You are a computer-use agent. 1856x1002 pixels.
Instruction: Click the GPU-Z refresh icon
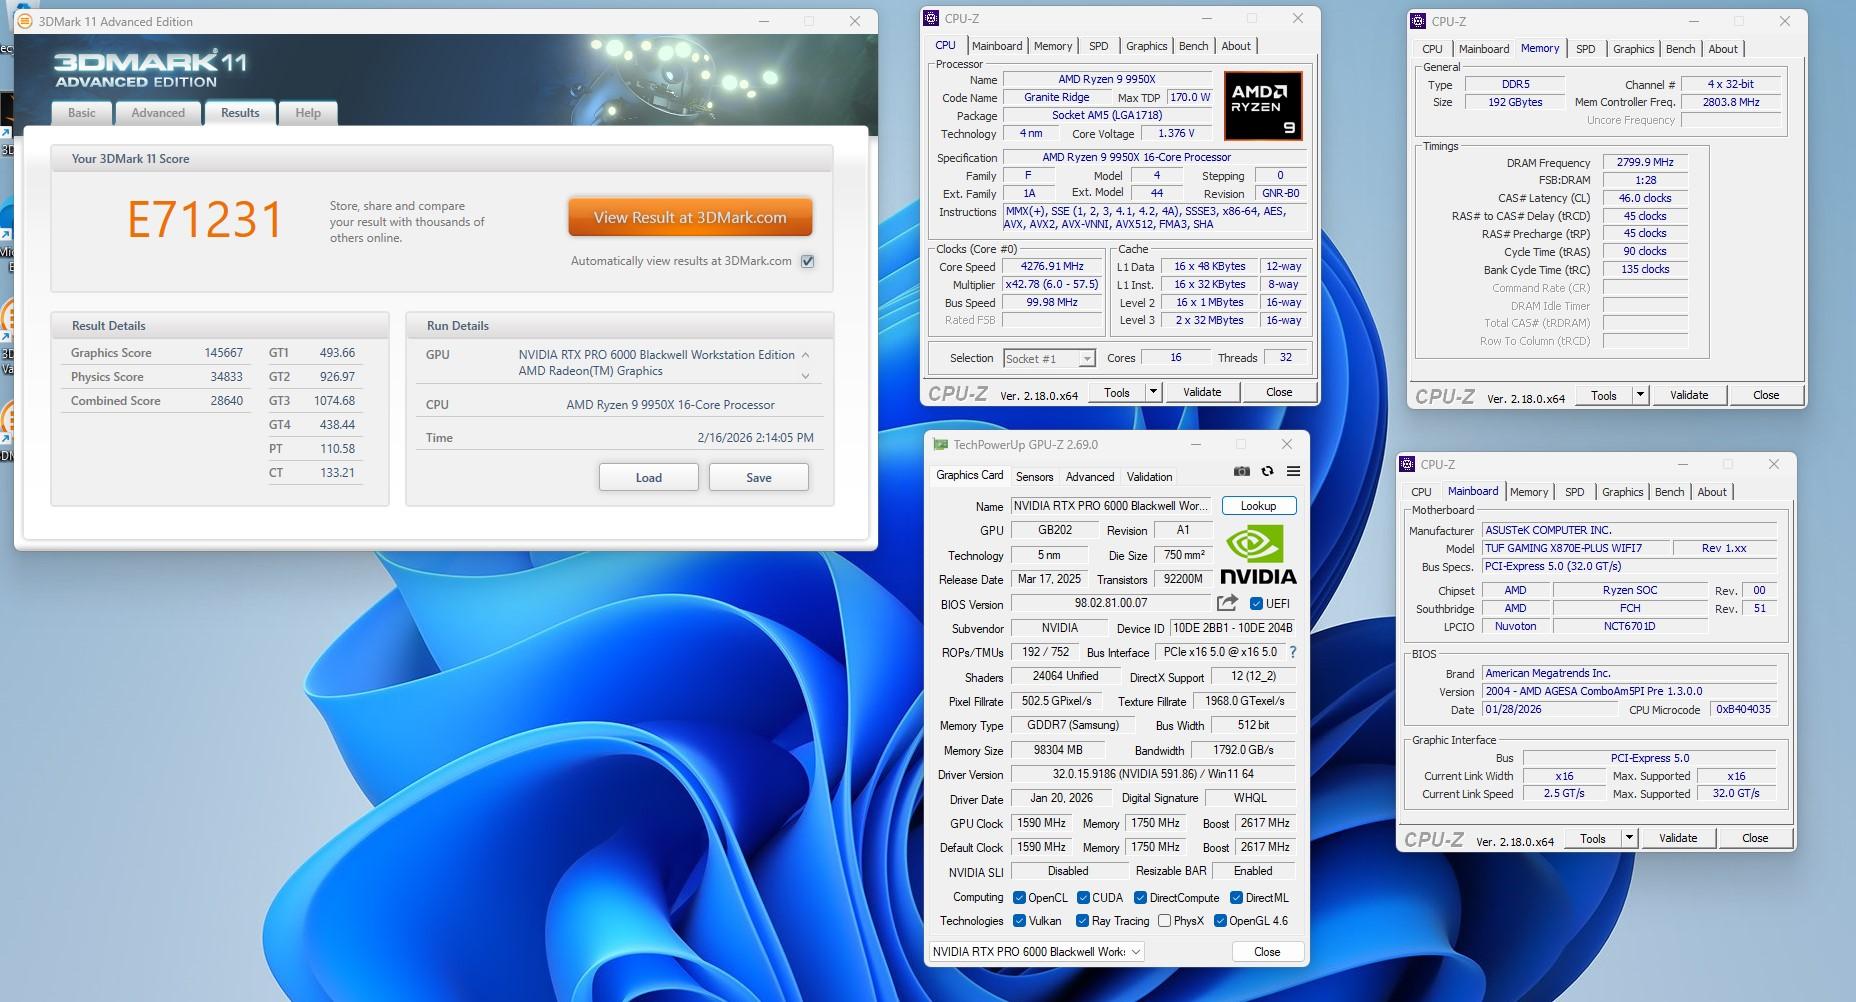click(x=1267, y=472)
